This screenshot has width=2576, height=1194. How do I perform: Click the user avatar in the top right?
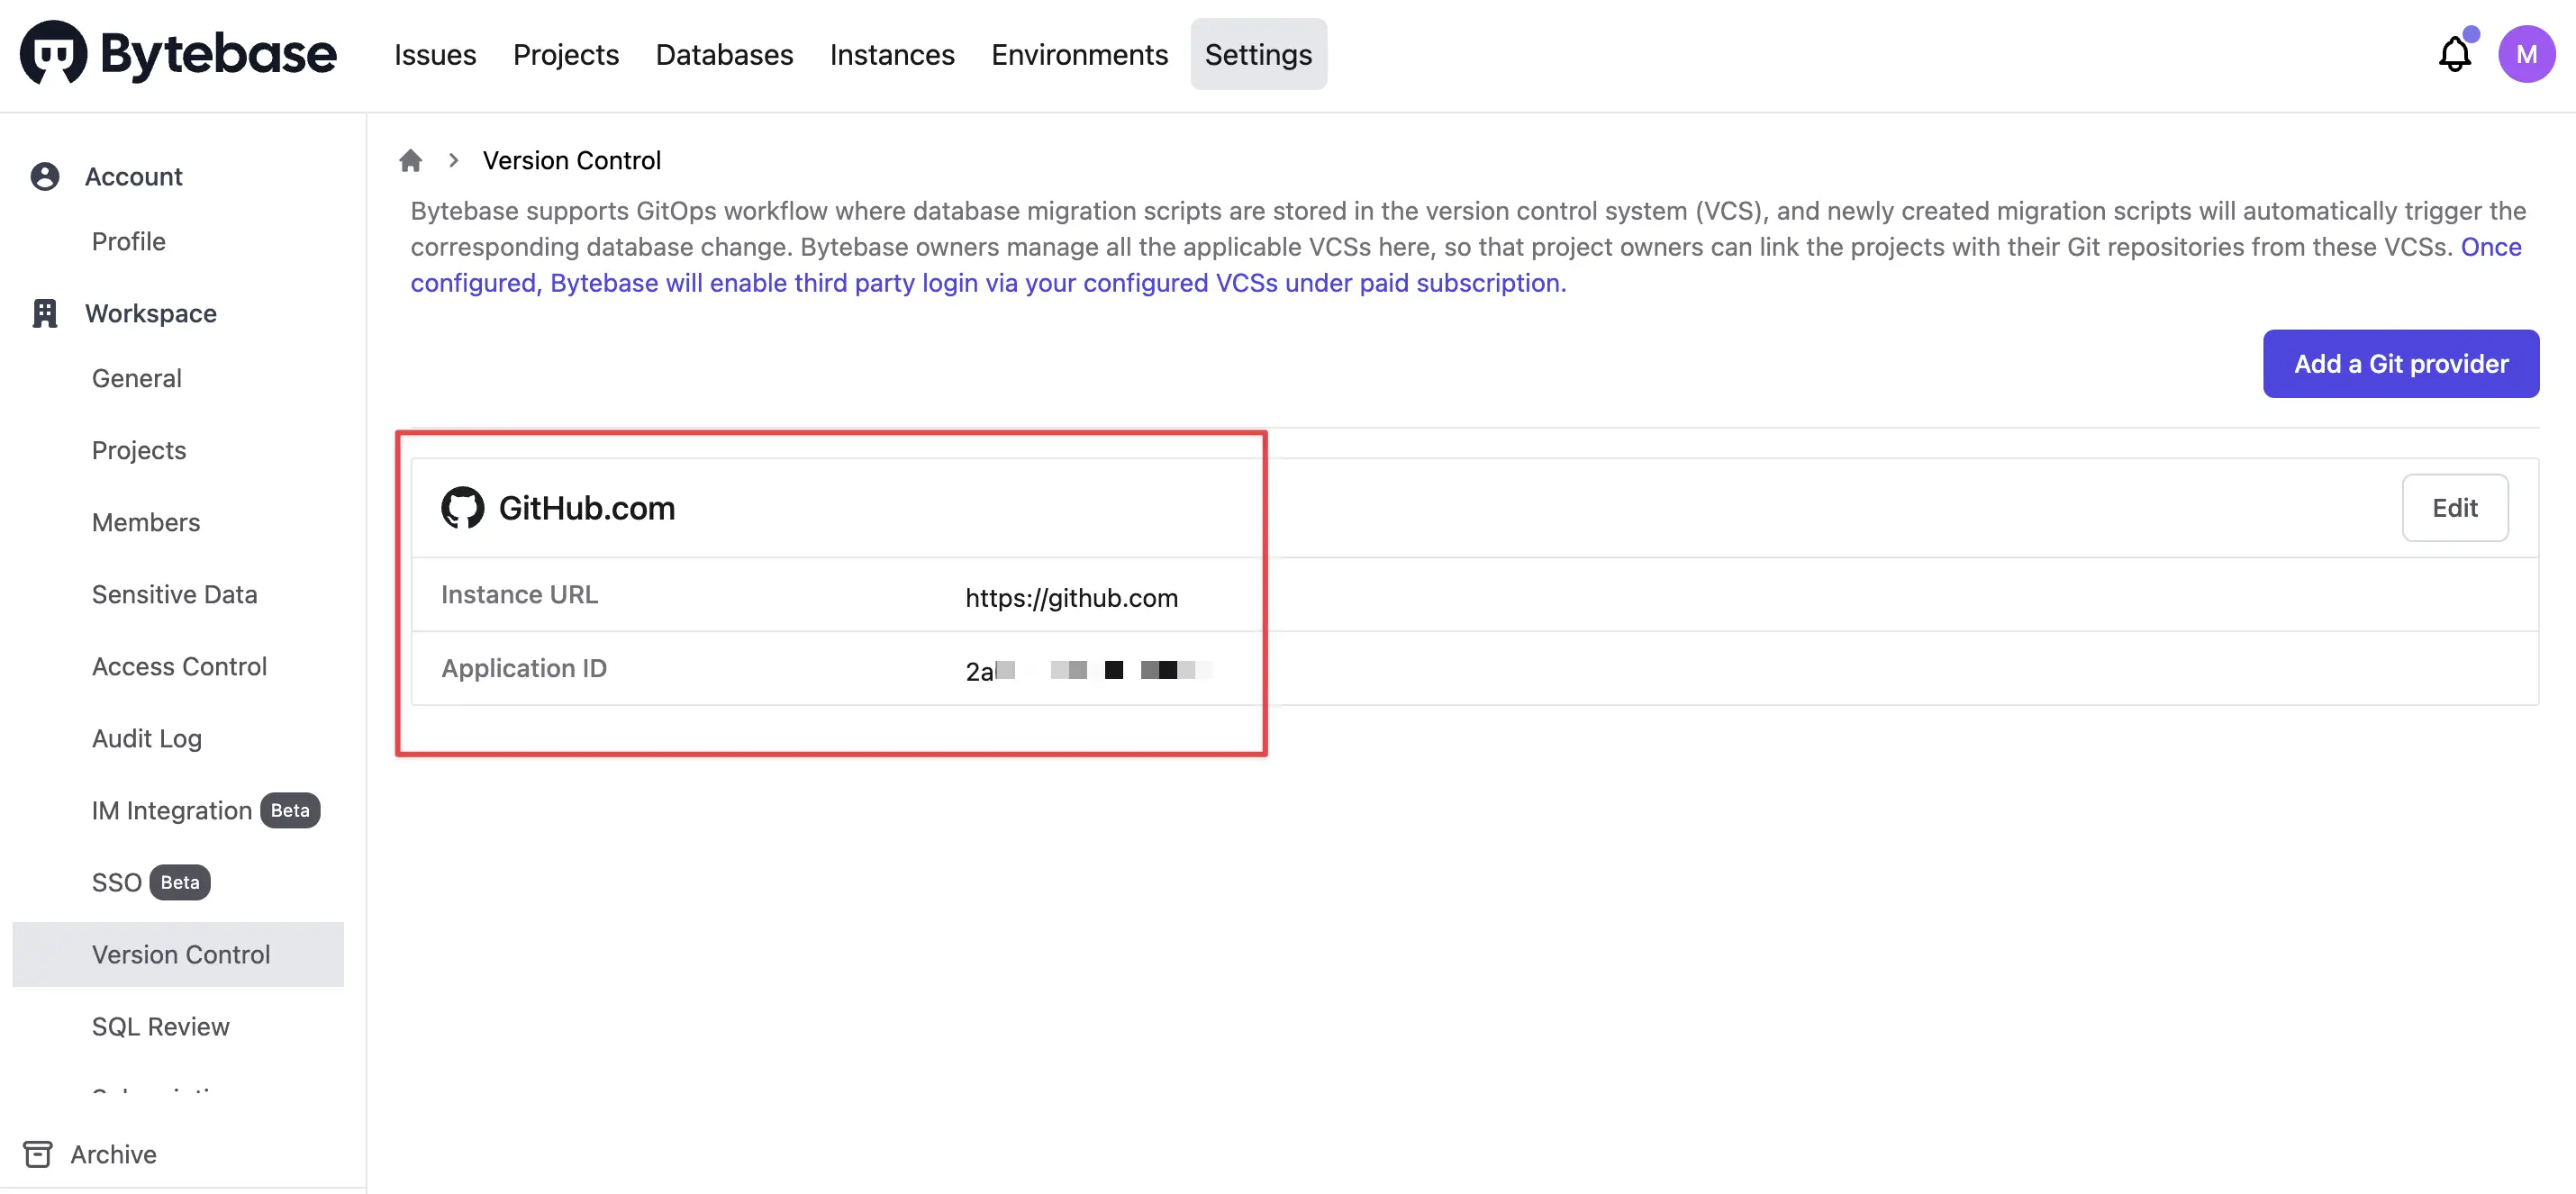tap(2528, 54)
